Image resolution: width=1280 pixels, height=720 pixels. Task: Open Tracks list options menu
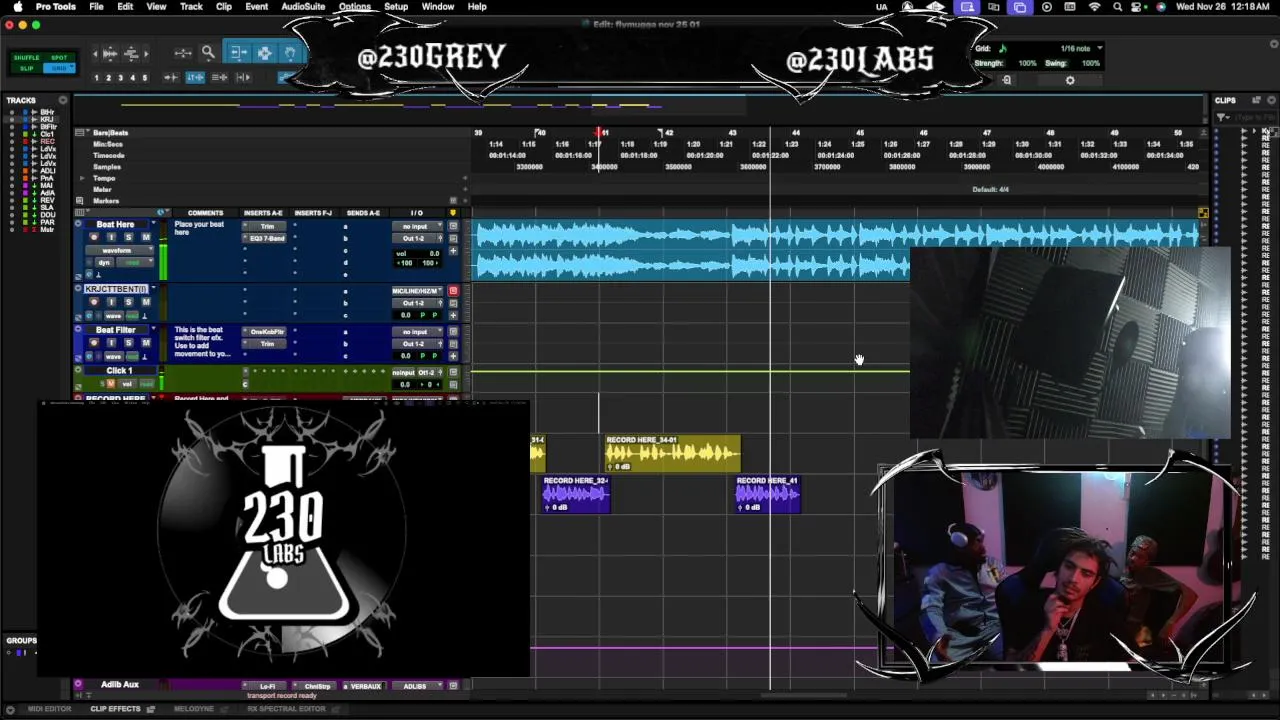(63, 100)
